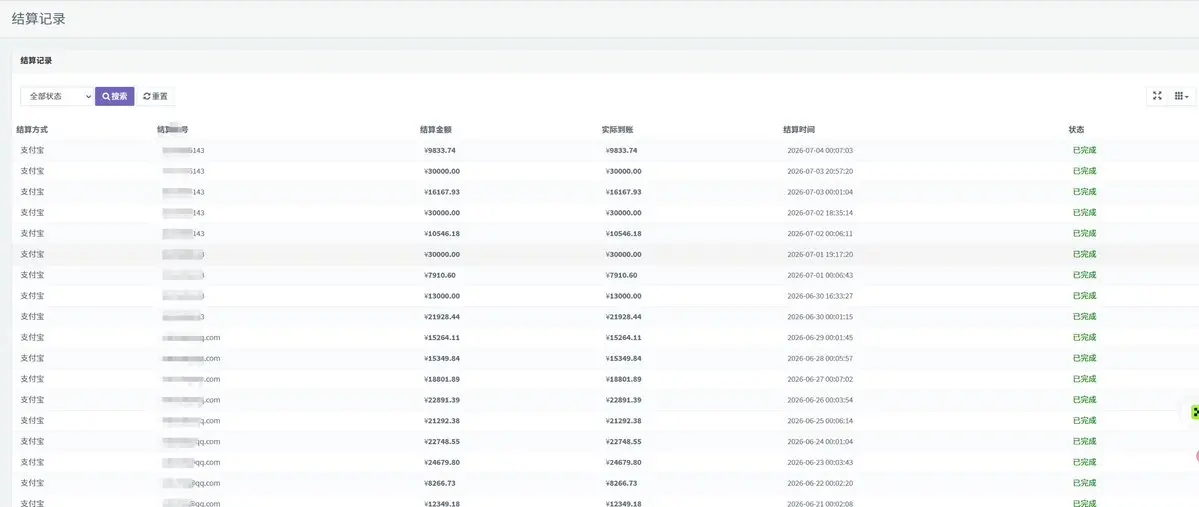1199x507 pixels.
Task: Select settlement amount ¥15264.11
Action: pyautogui.click(x=442, y=337)
